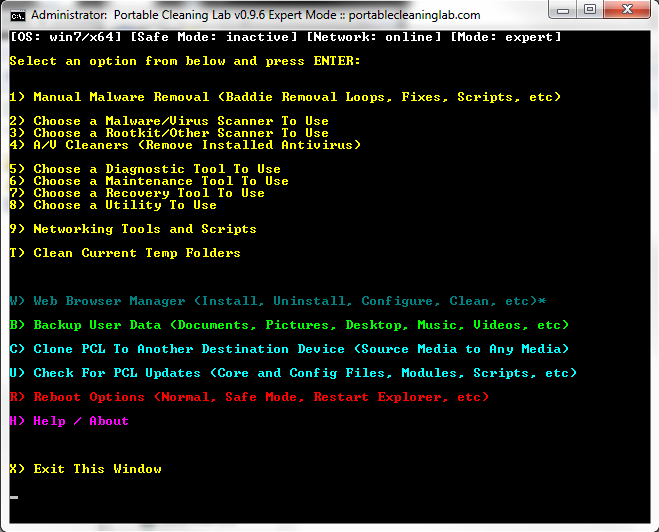
Task: Click option C Clone PCL To Another Device
Action: 289,349
